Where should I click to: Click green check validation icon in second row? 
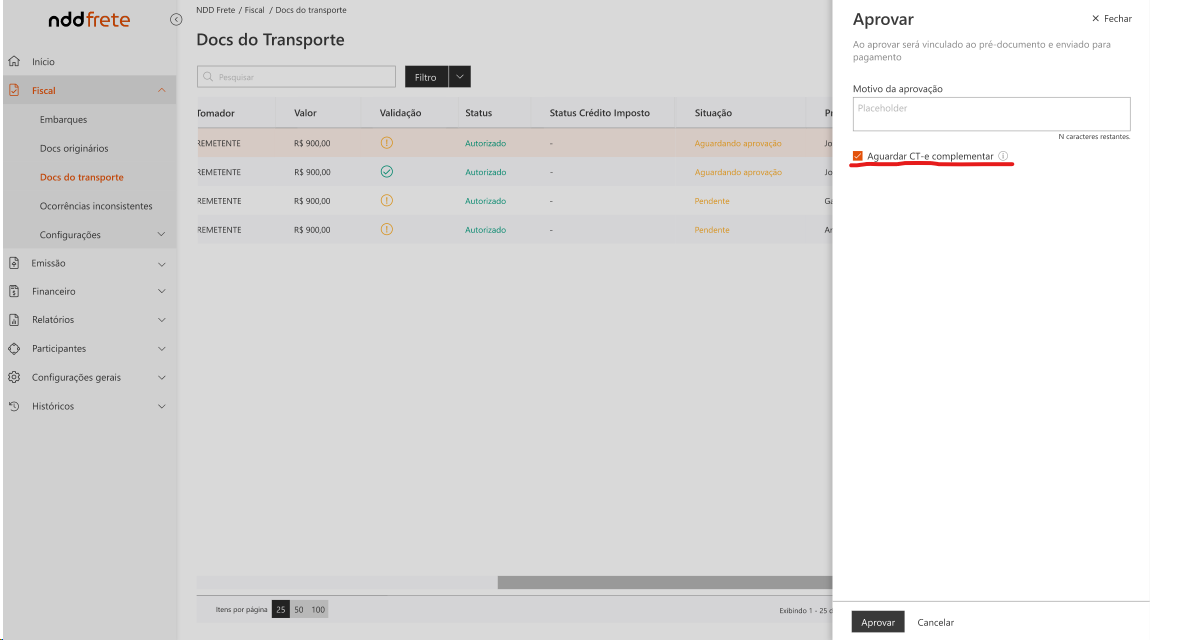(387, 172)
